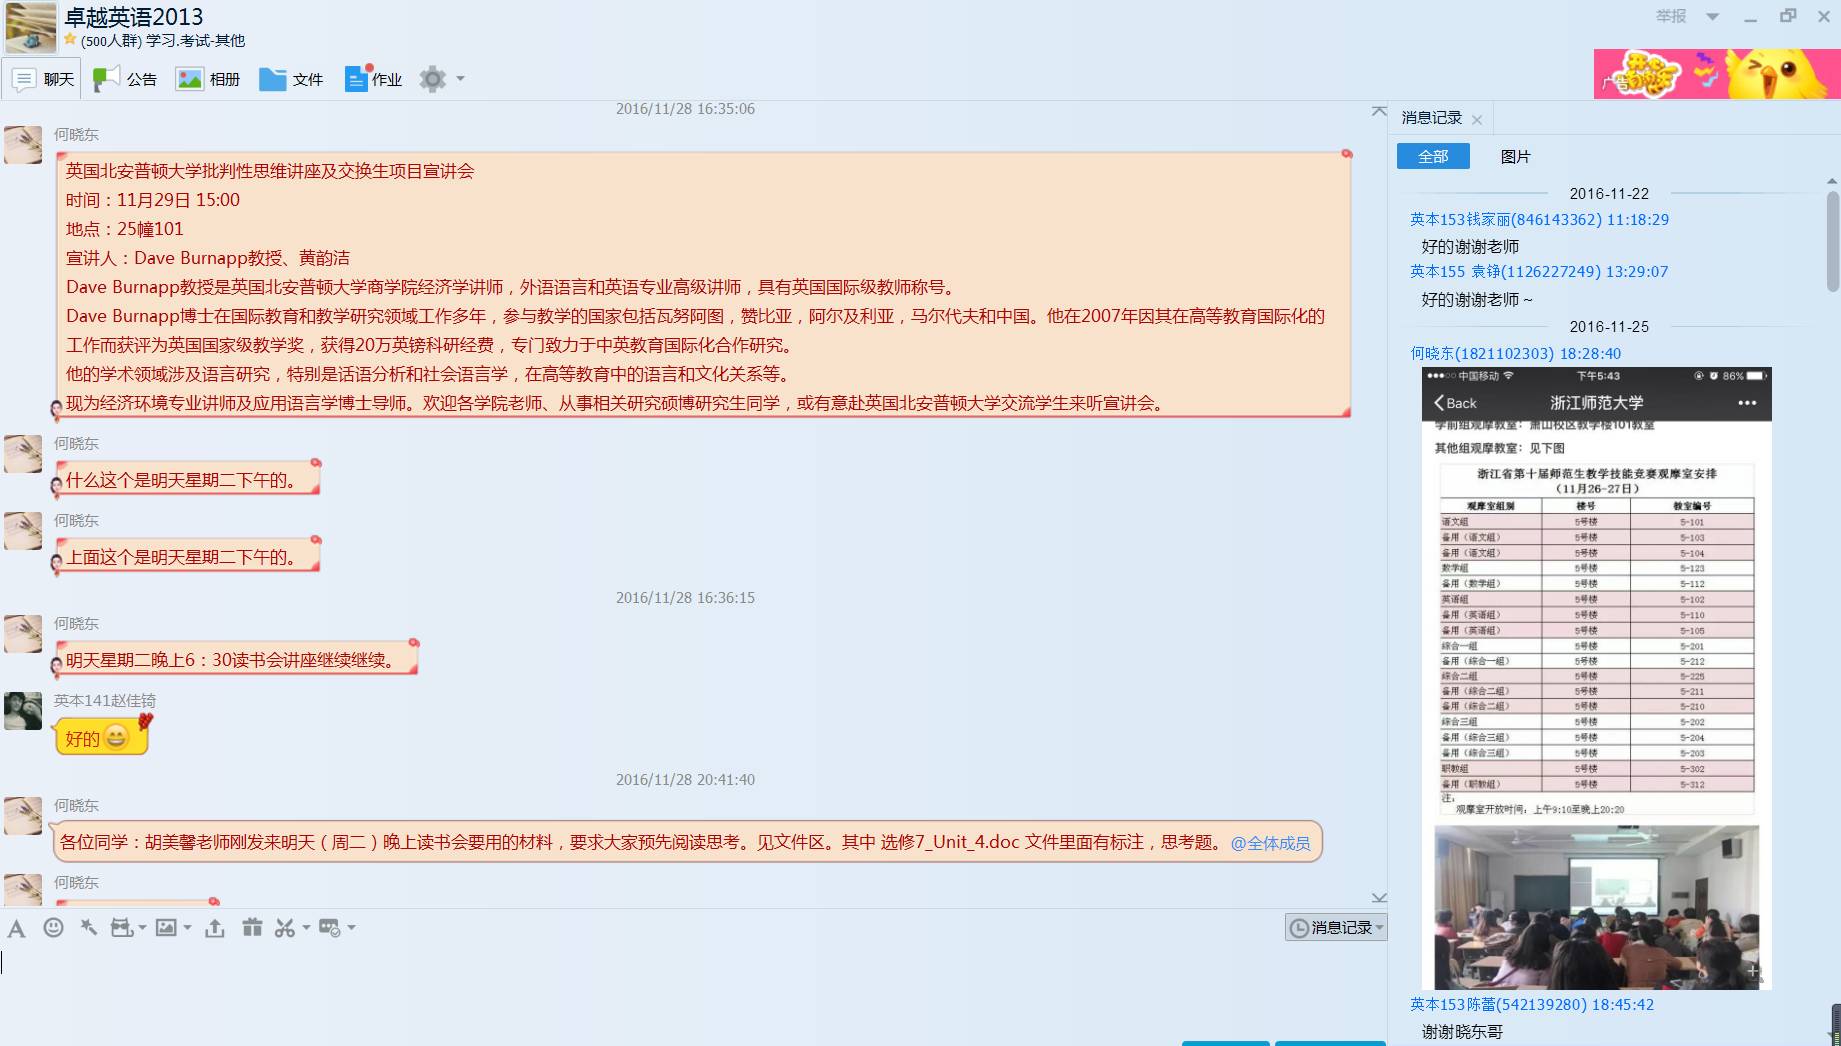Click the @全体成员 mention link
Viewport: 1841px width, 1046px height.
point(1270,843)
